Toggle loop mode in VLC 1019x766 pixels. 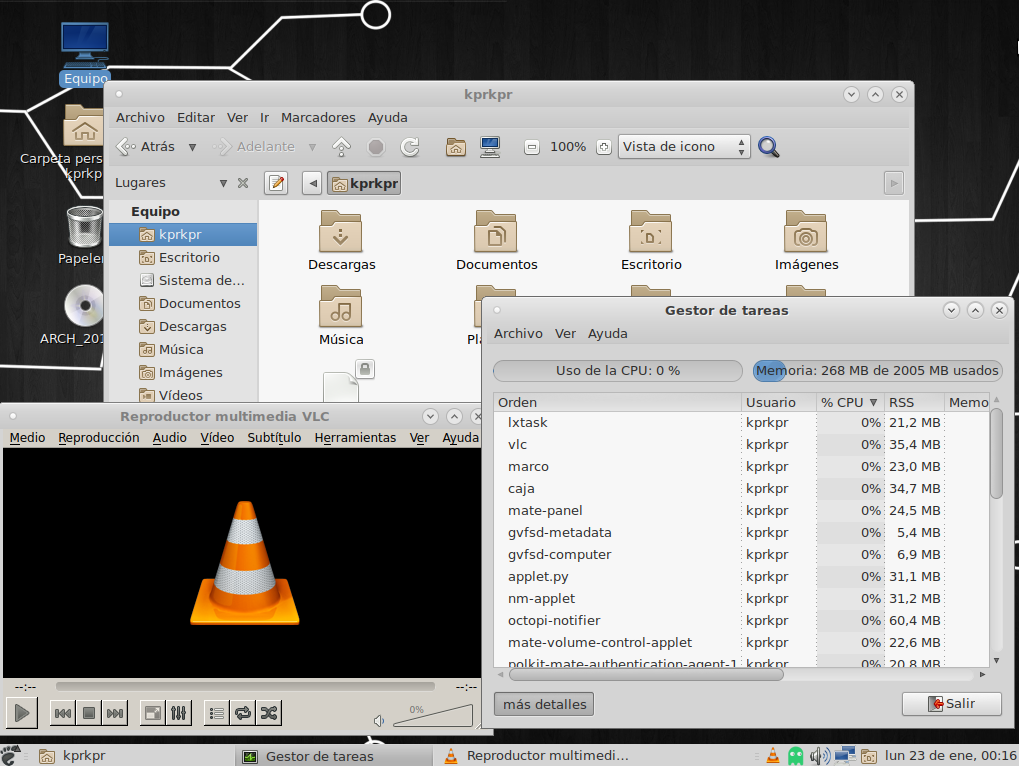tap(242, 713)
